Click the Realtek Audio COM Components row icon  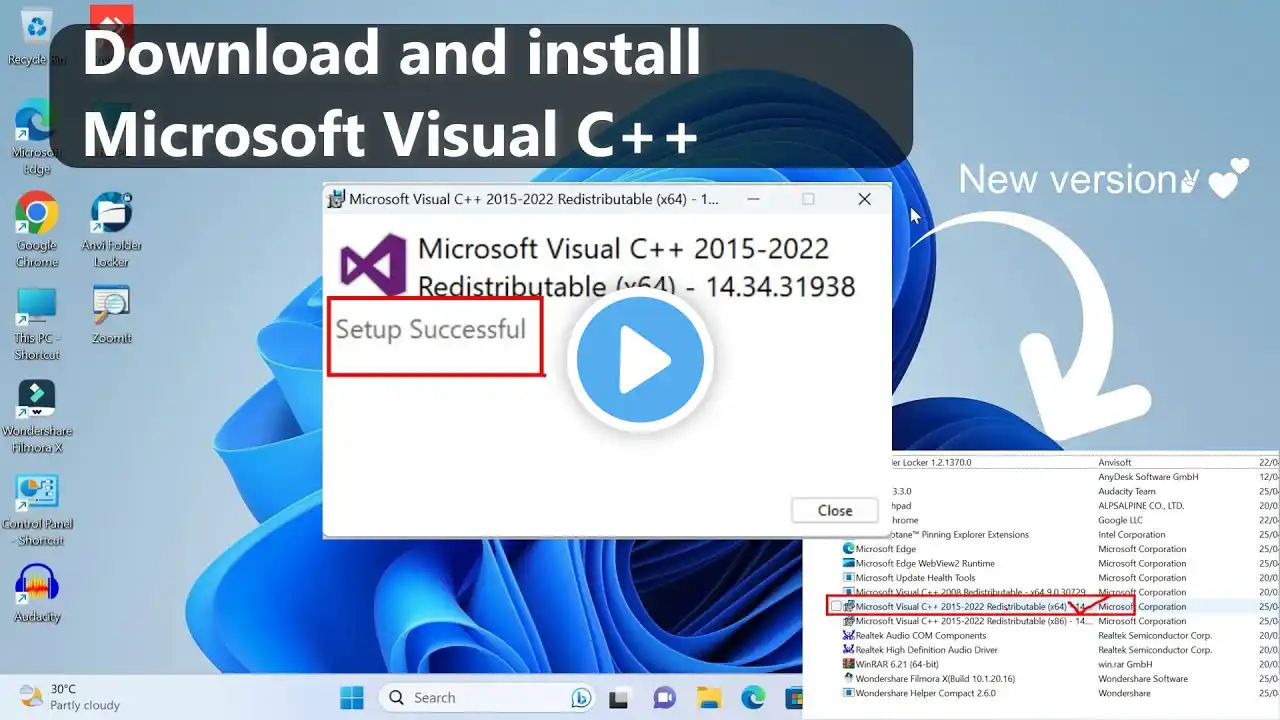[x=849, y=635]
